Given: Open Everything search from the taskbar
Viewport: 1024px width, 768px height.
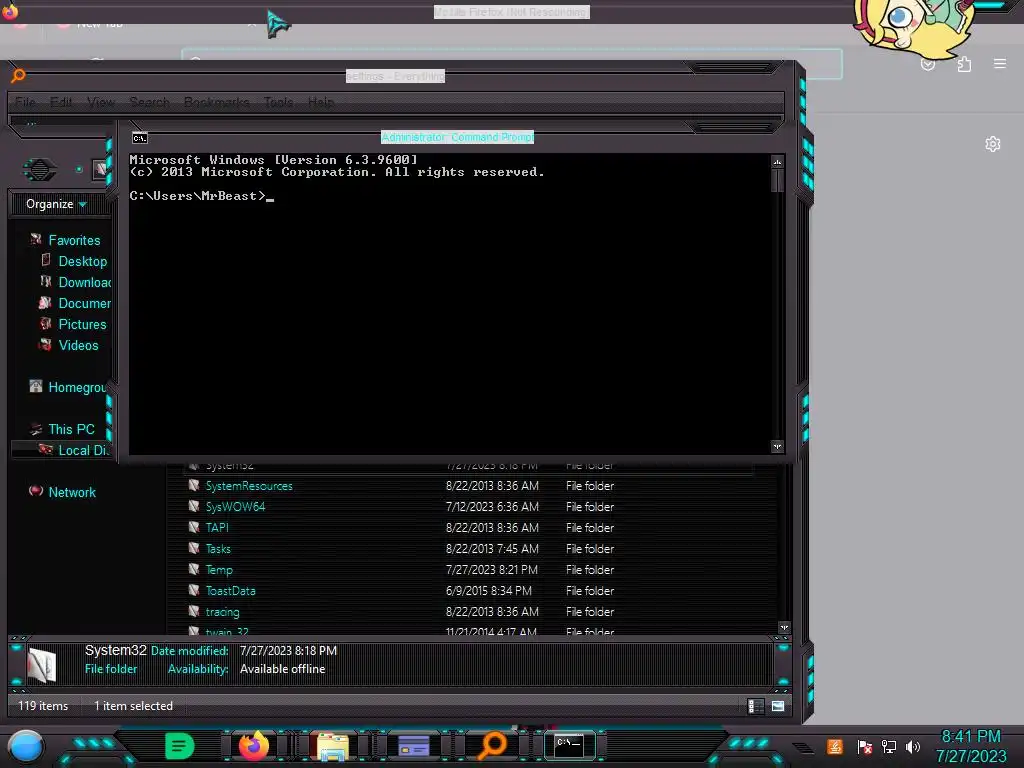Looking at the screenshot, I should coord(492,746).
